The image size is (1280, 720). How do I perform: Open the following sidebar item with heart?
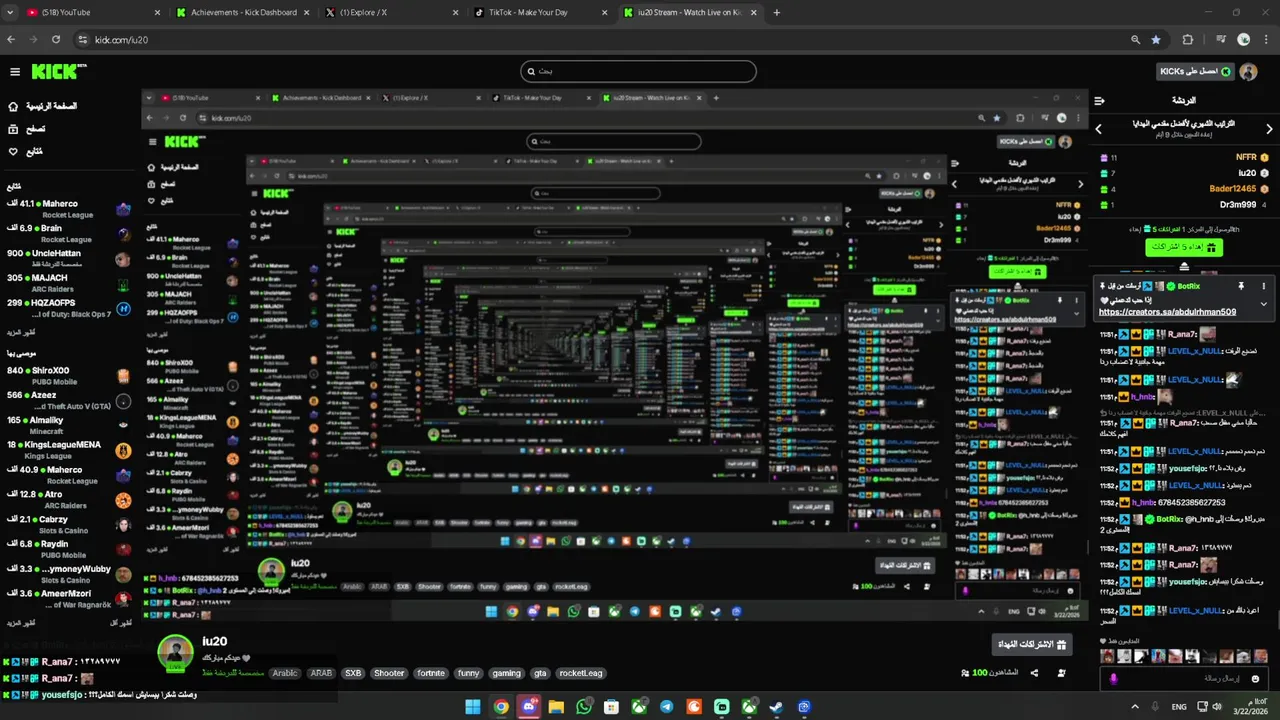coord(27,152)
